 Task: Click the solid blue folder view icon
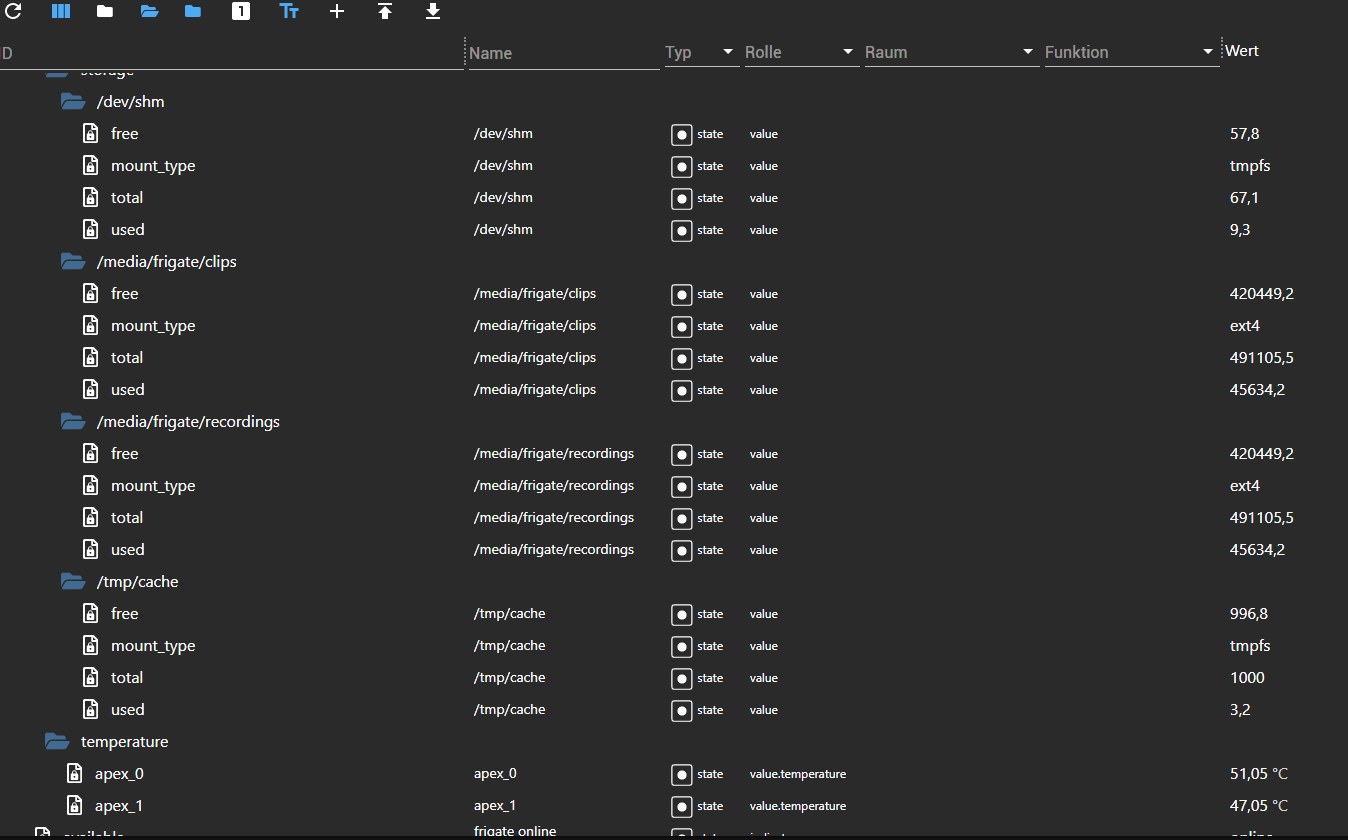[x=193, y=12]
